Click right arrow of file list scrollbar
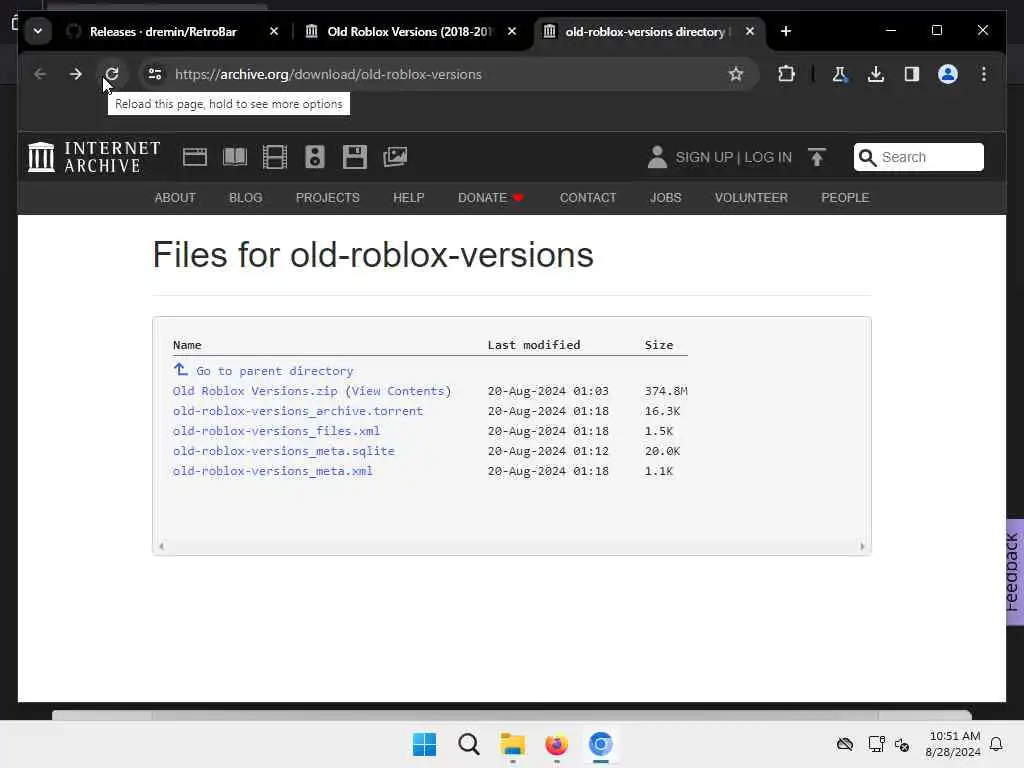The width and height of the screenshot is (1024, 768). (862, 547)
